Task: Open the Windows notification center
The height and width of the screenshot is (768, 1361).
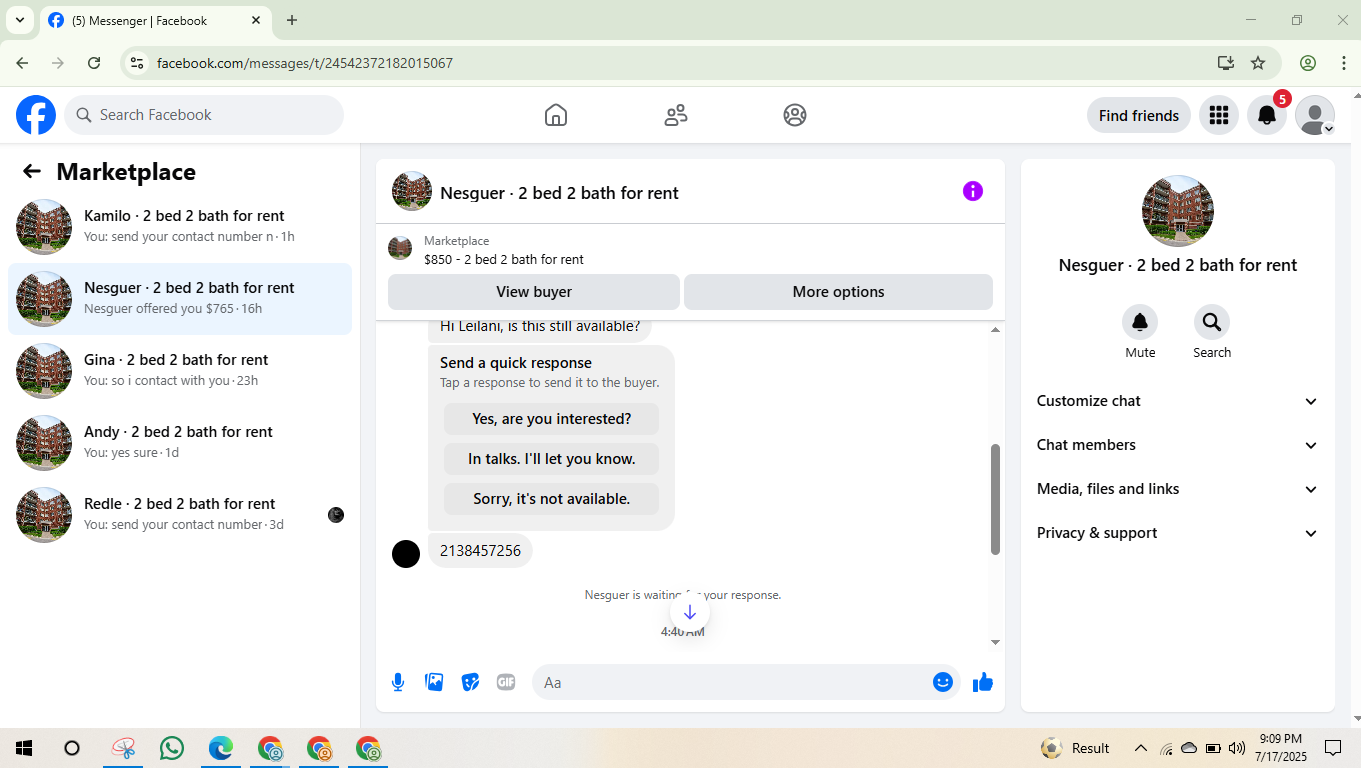Action: point(1333,748)
